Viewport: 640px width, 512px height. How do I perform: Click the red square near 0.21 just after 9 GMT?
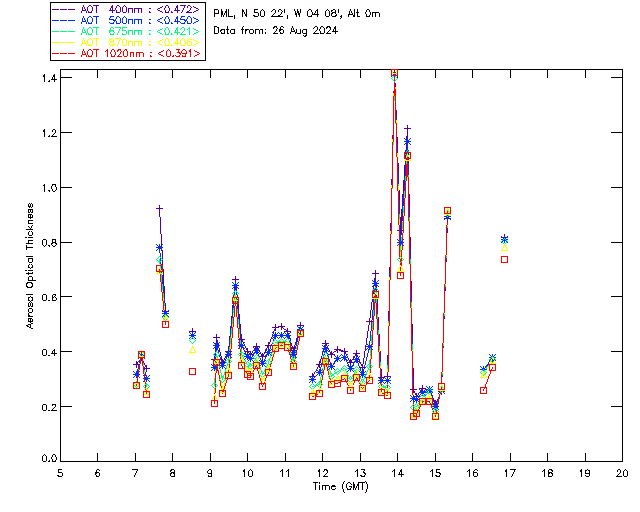(215, 403)
